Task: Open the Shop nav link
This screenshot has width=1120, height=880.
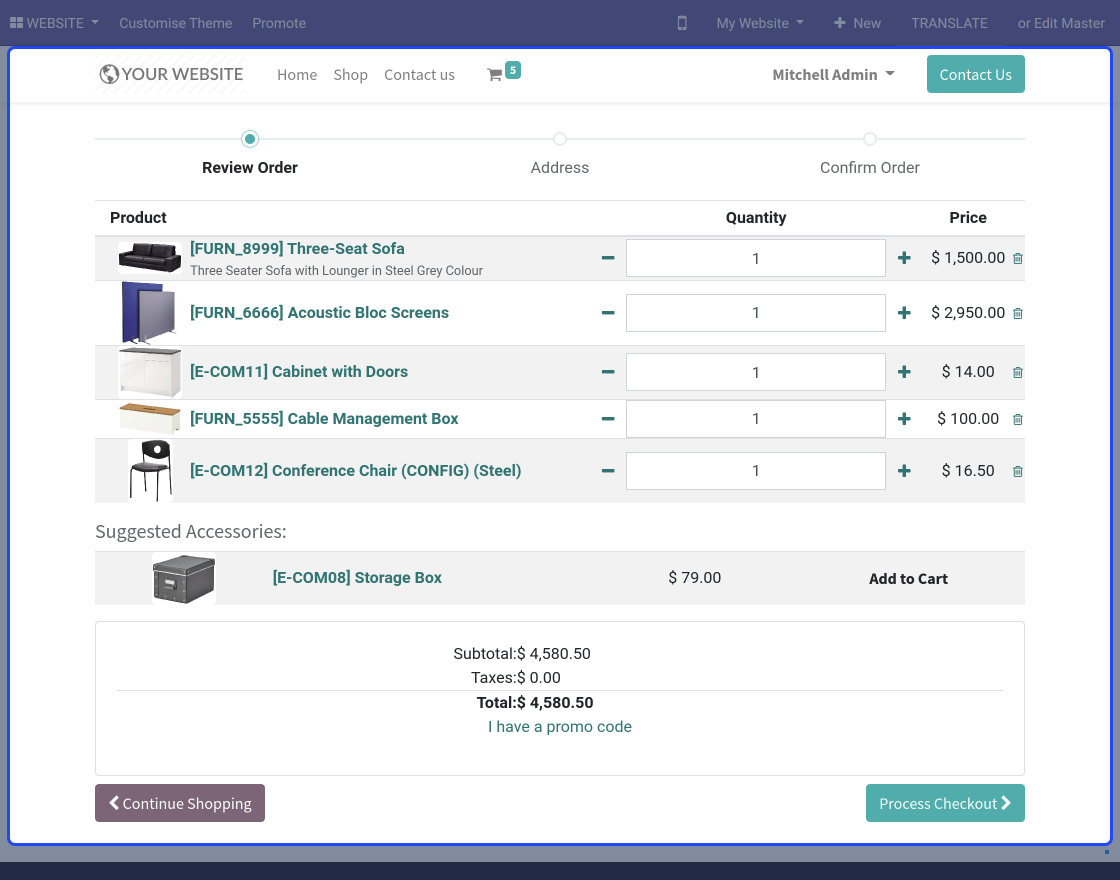Action: coord(351,75)
